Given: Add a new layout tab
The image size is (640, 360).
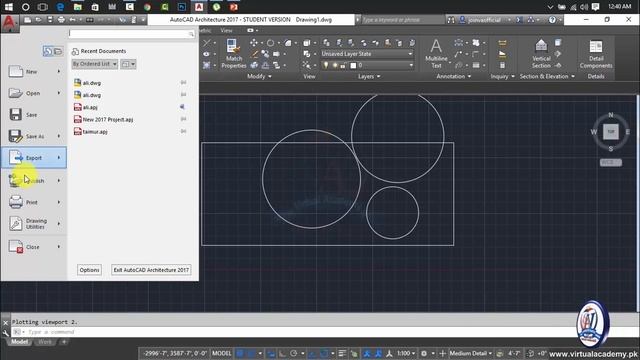Looking at the screenshot, I should (x=64, y=342).
